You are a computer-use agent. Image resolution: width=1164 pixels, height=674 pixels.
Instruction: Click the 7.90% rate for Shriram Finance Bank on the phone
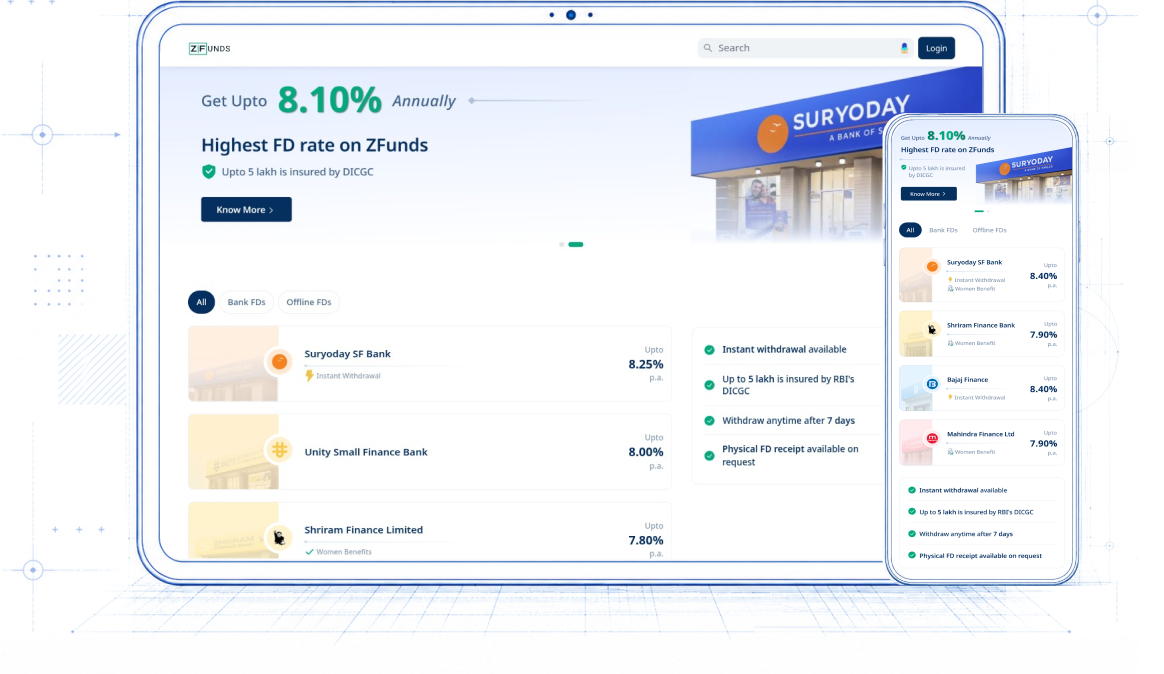pos(1043,335)
